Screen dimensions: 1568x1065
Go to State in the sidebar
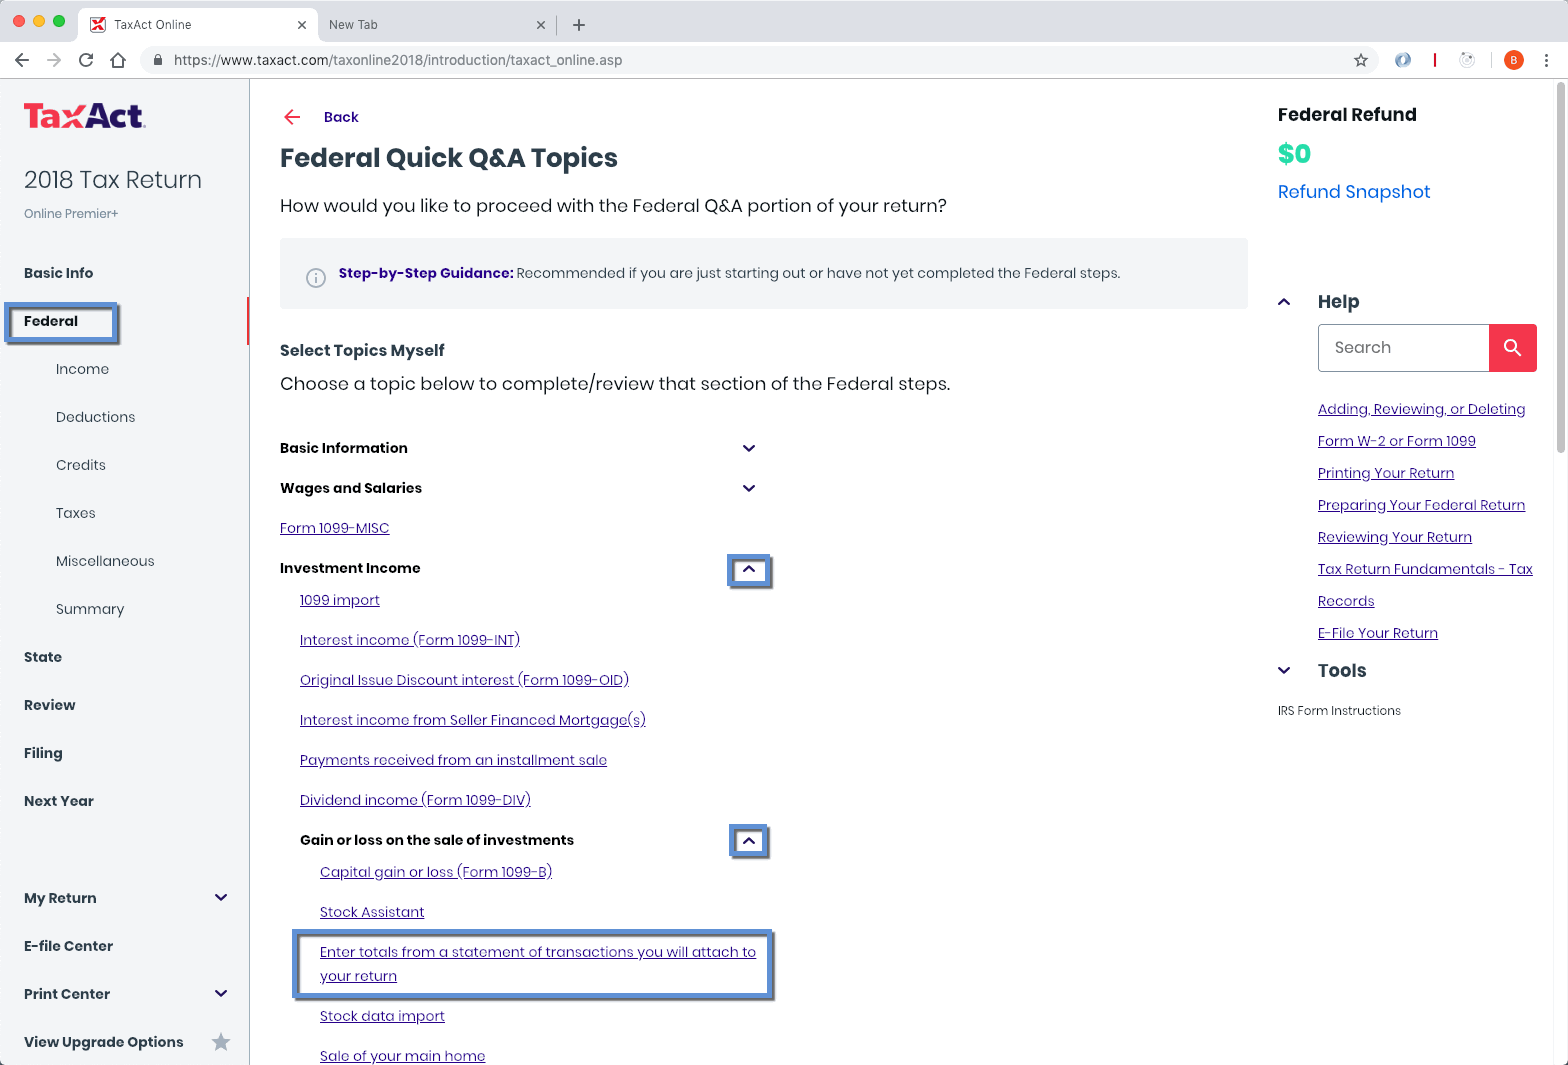click(43, 657)
